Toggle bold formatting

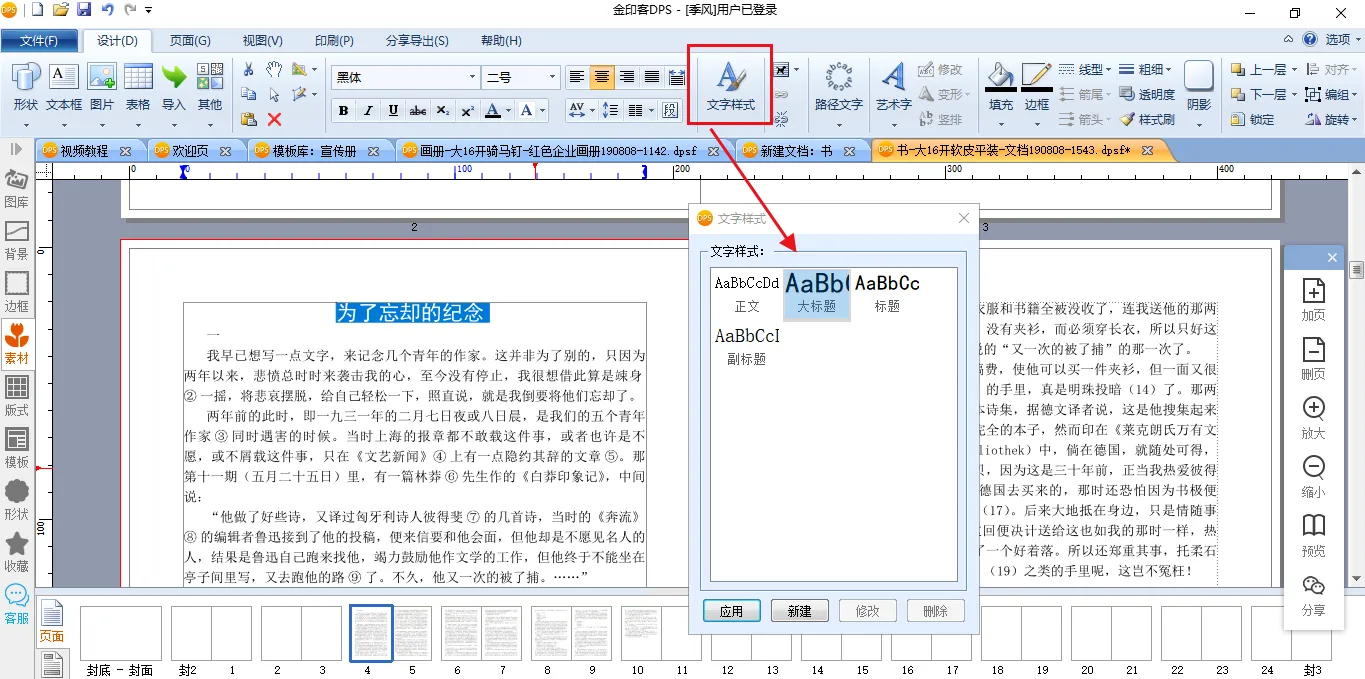point(344,110)
